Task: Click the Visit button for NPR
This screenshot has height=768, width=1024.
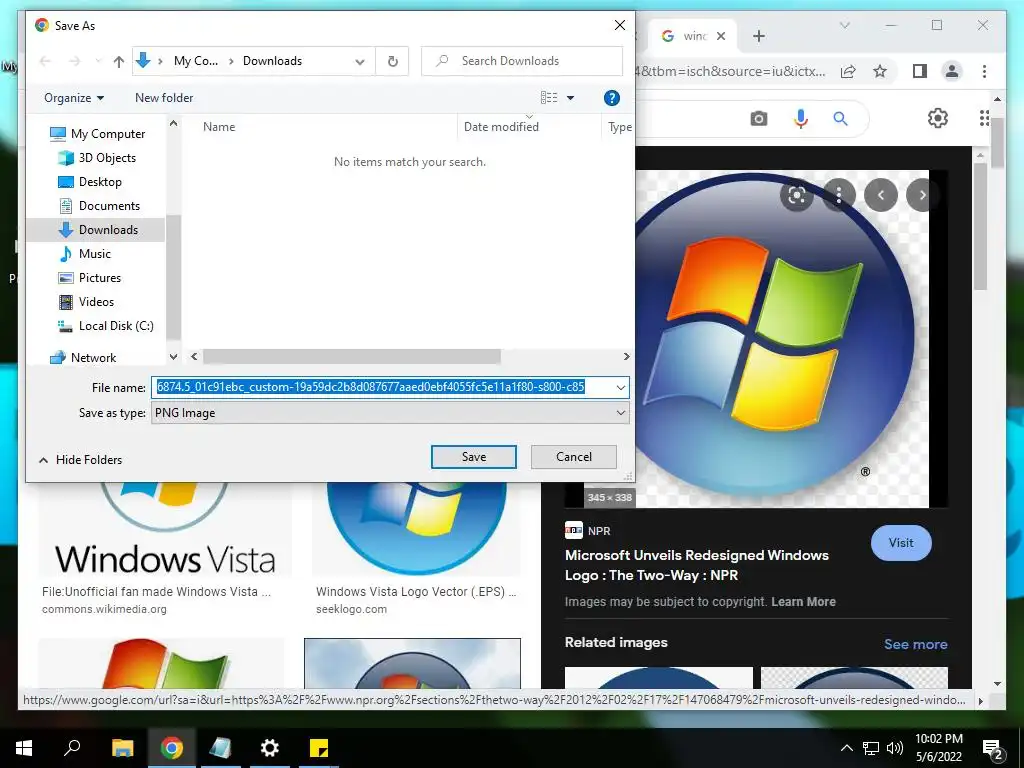Action: [x=901, y=543]
